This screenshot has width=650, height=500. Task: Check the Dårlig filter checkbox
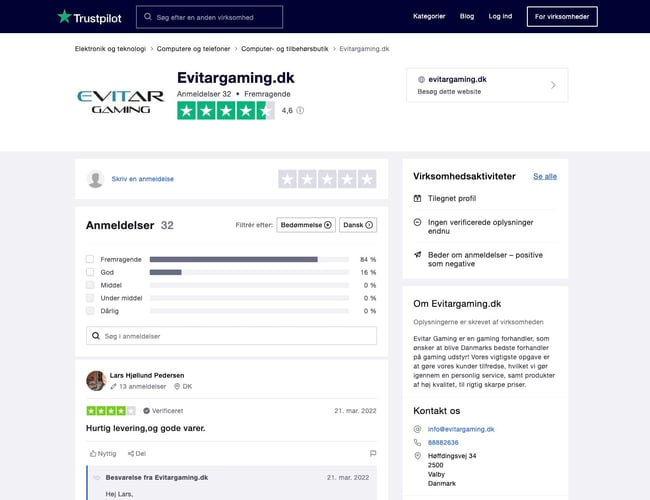pos(90,311)
